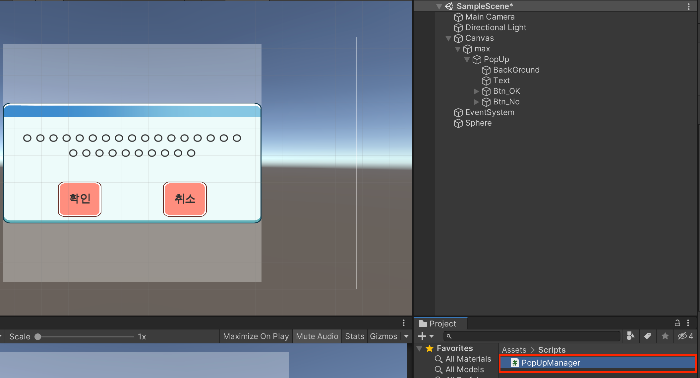Open the Game view kebab menu
This screenshot has width=700, height=378.
(404, 323)
